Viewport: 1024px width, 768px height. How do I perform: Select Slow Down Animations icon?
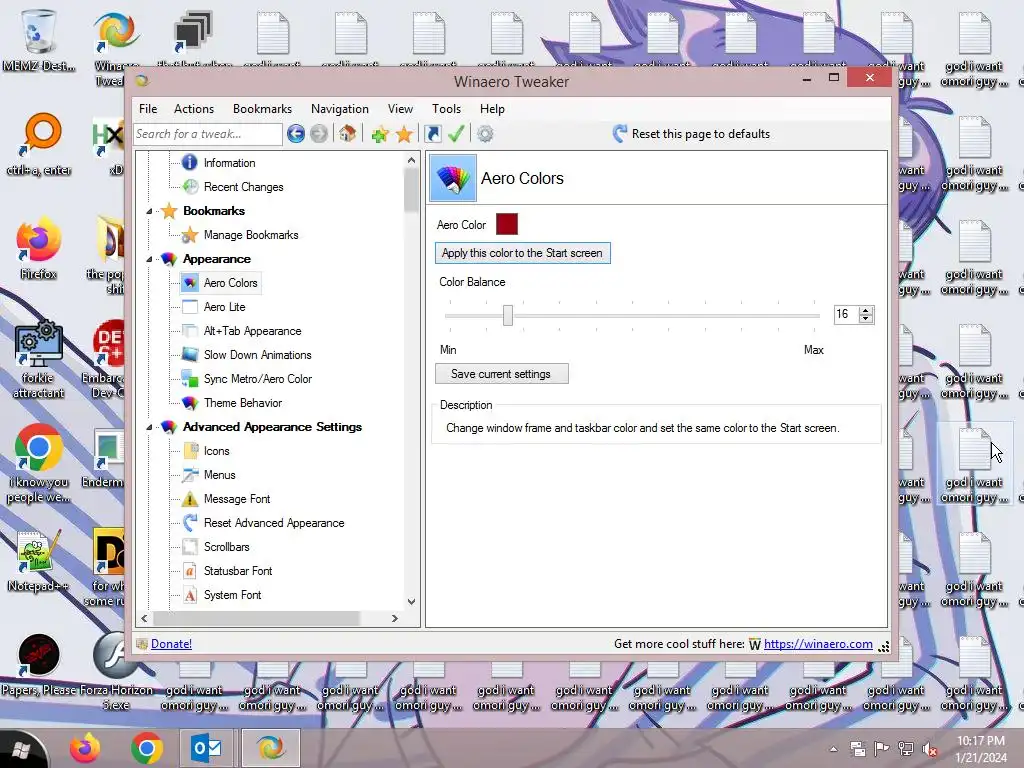pyautogui.click(x=189, y=355)
